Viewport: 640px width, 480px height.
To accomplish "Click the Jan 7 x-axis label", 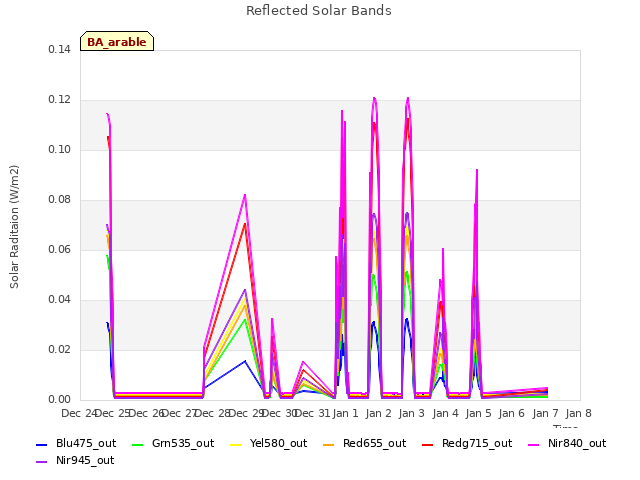I will pyautogui.click(x=545, y=413).
